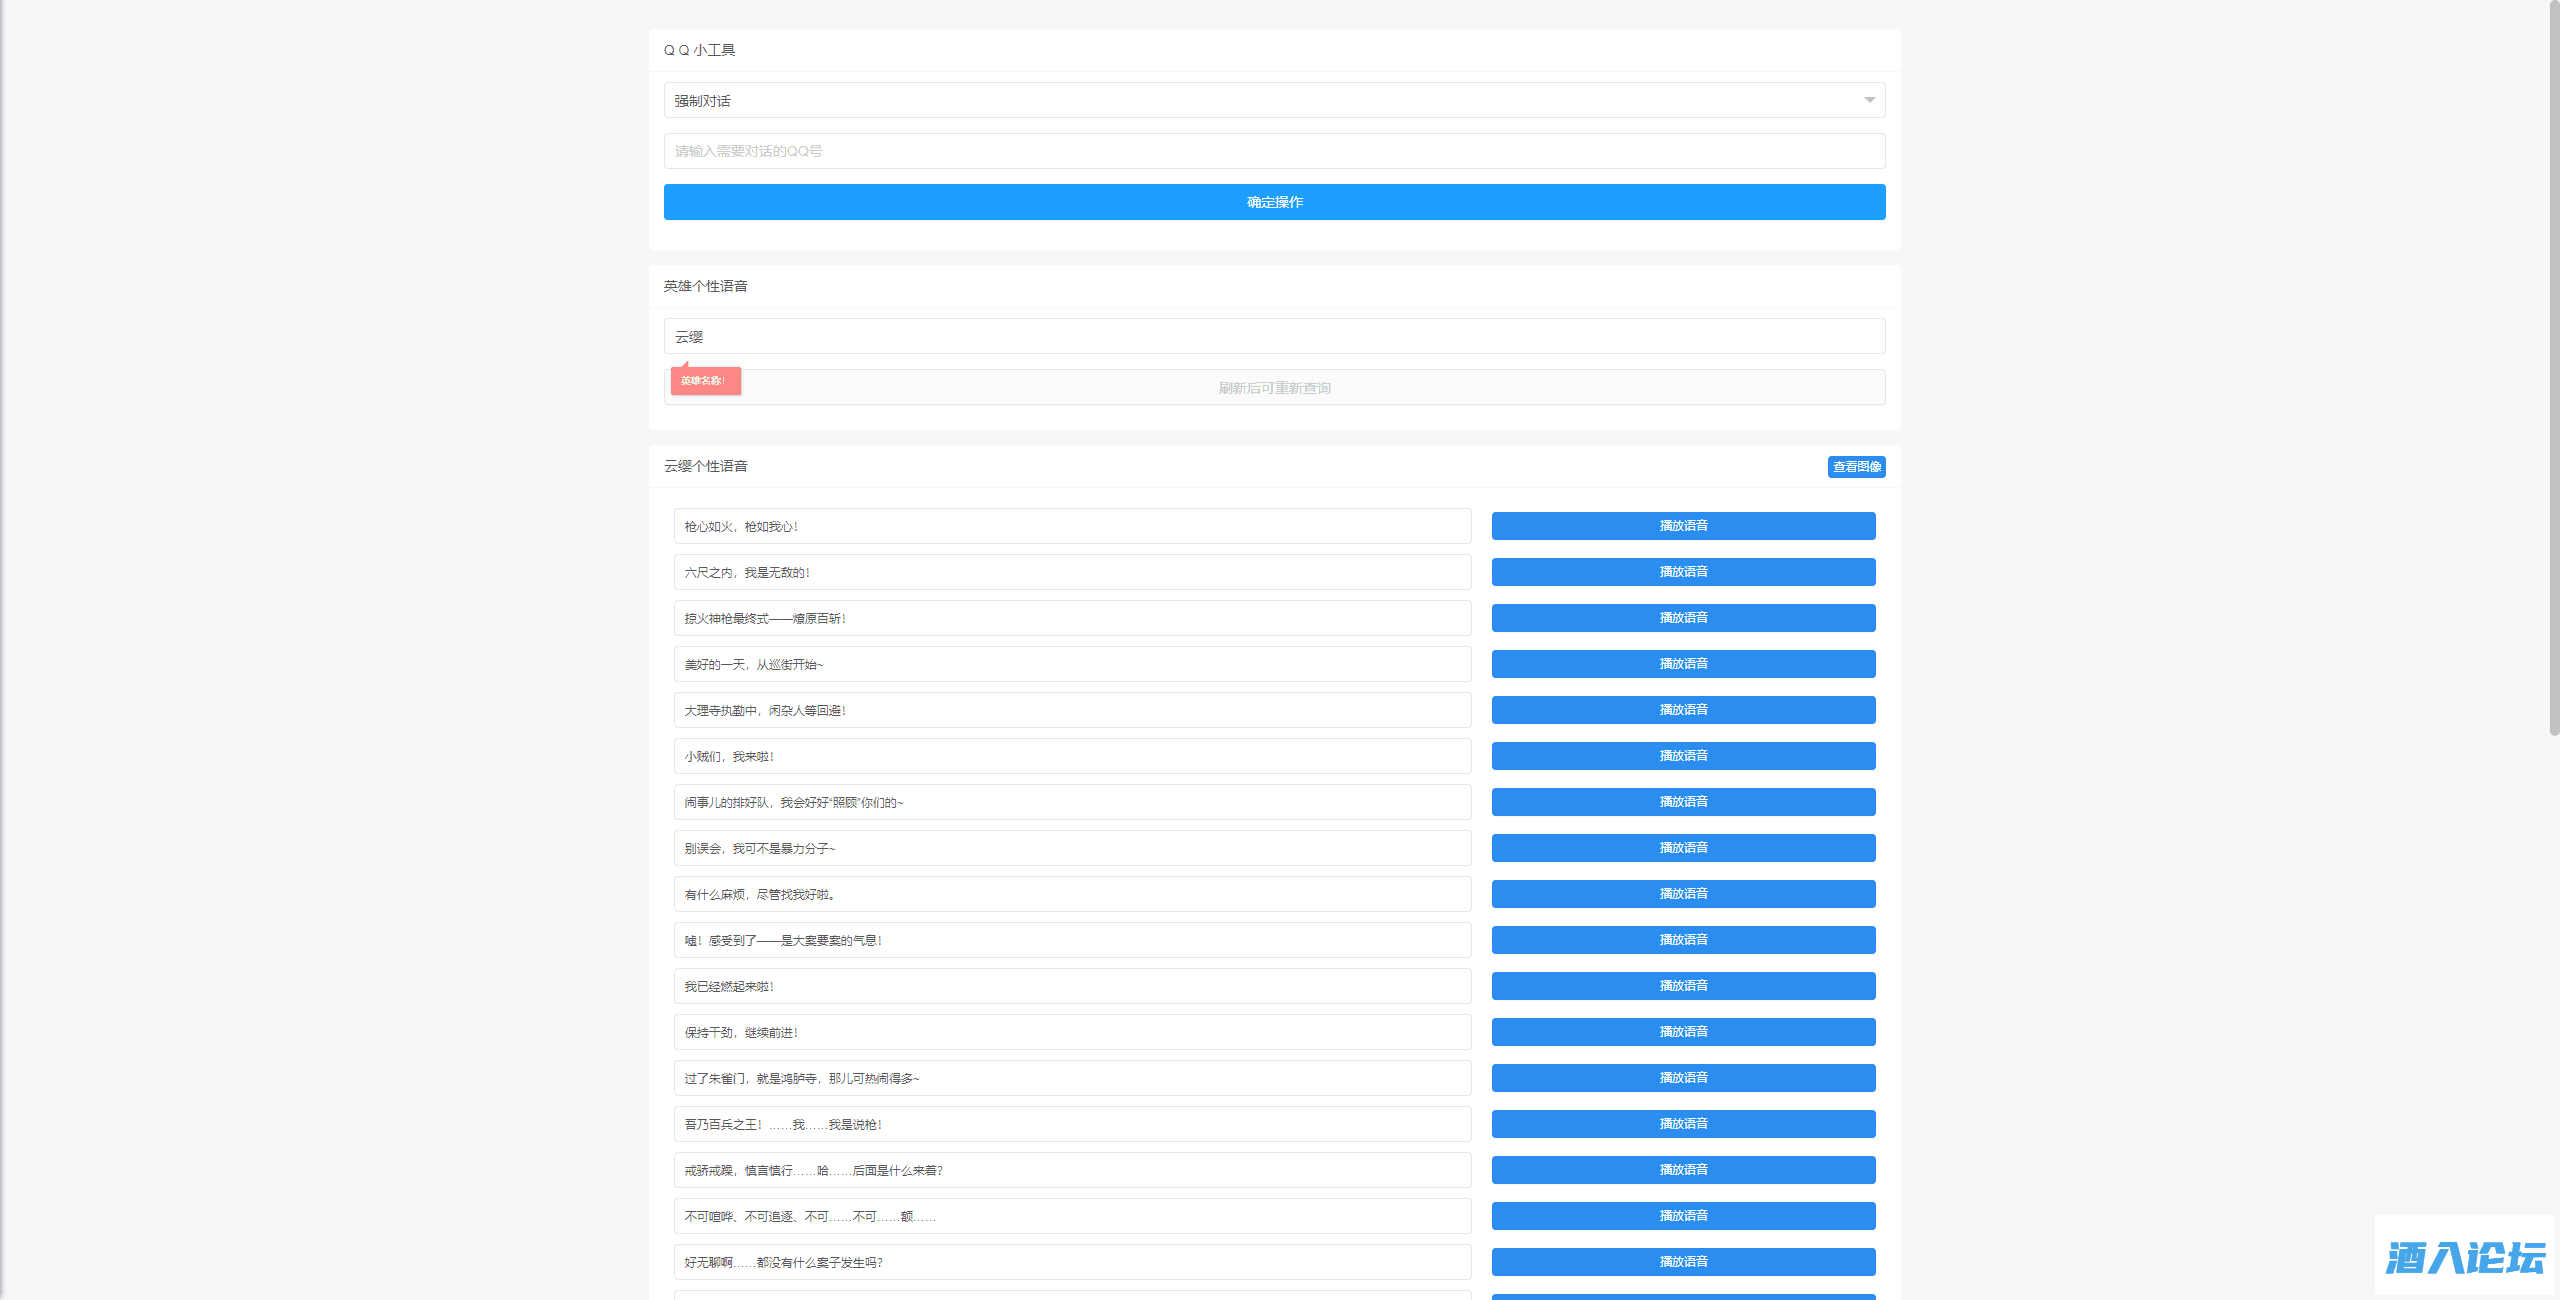Click the 好无聊啊 voice line text box
Viewport: 2560px width, 1300px height.
pyautogui.click(x=1071, y=1262)
